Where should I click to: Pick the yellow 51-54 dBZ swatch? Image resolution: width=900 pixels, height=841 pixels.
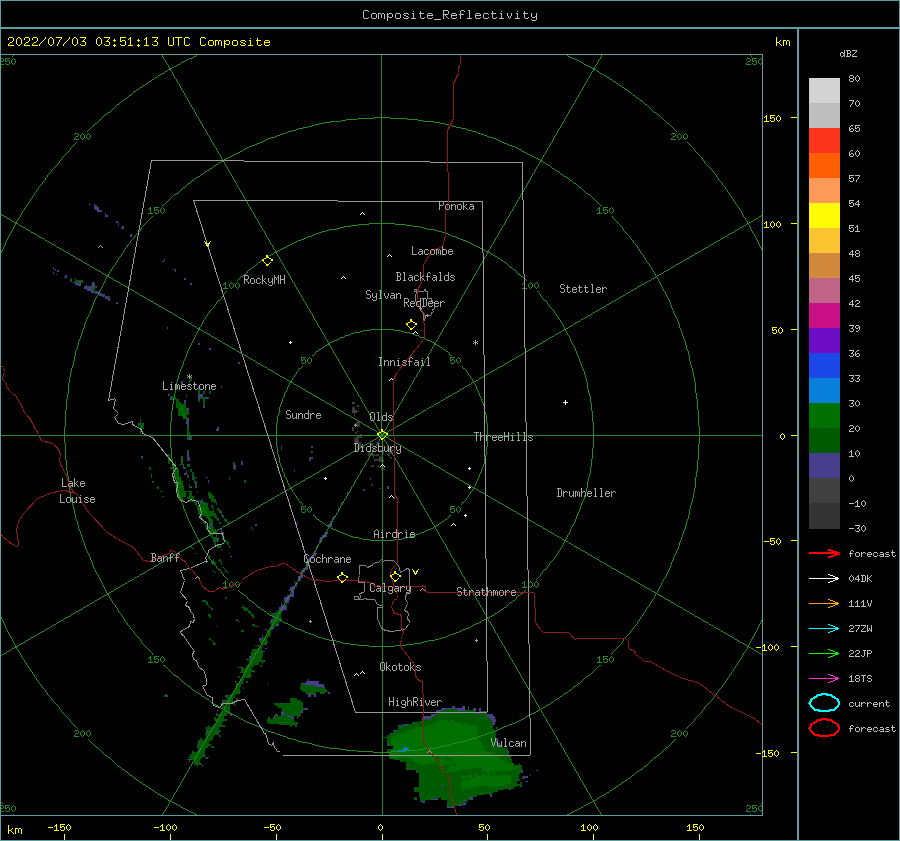point(824,215)
